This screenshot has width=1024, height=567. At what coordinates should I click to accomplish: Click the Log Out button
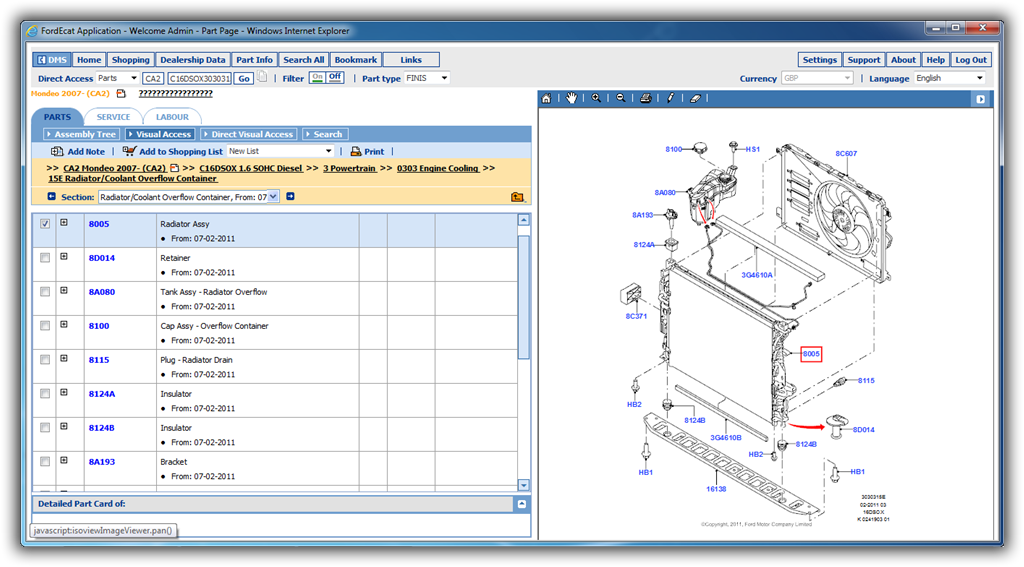tap(971, 59)
